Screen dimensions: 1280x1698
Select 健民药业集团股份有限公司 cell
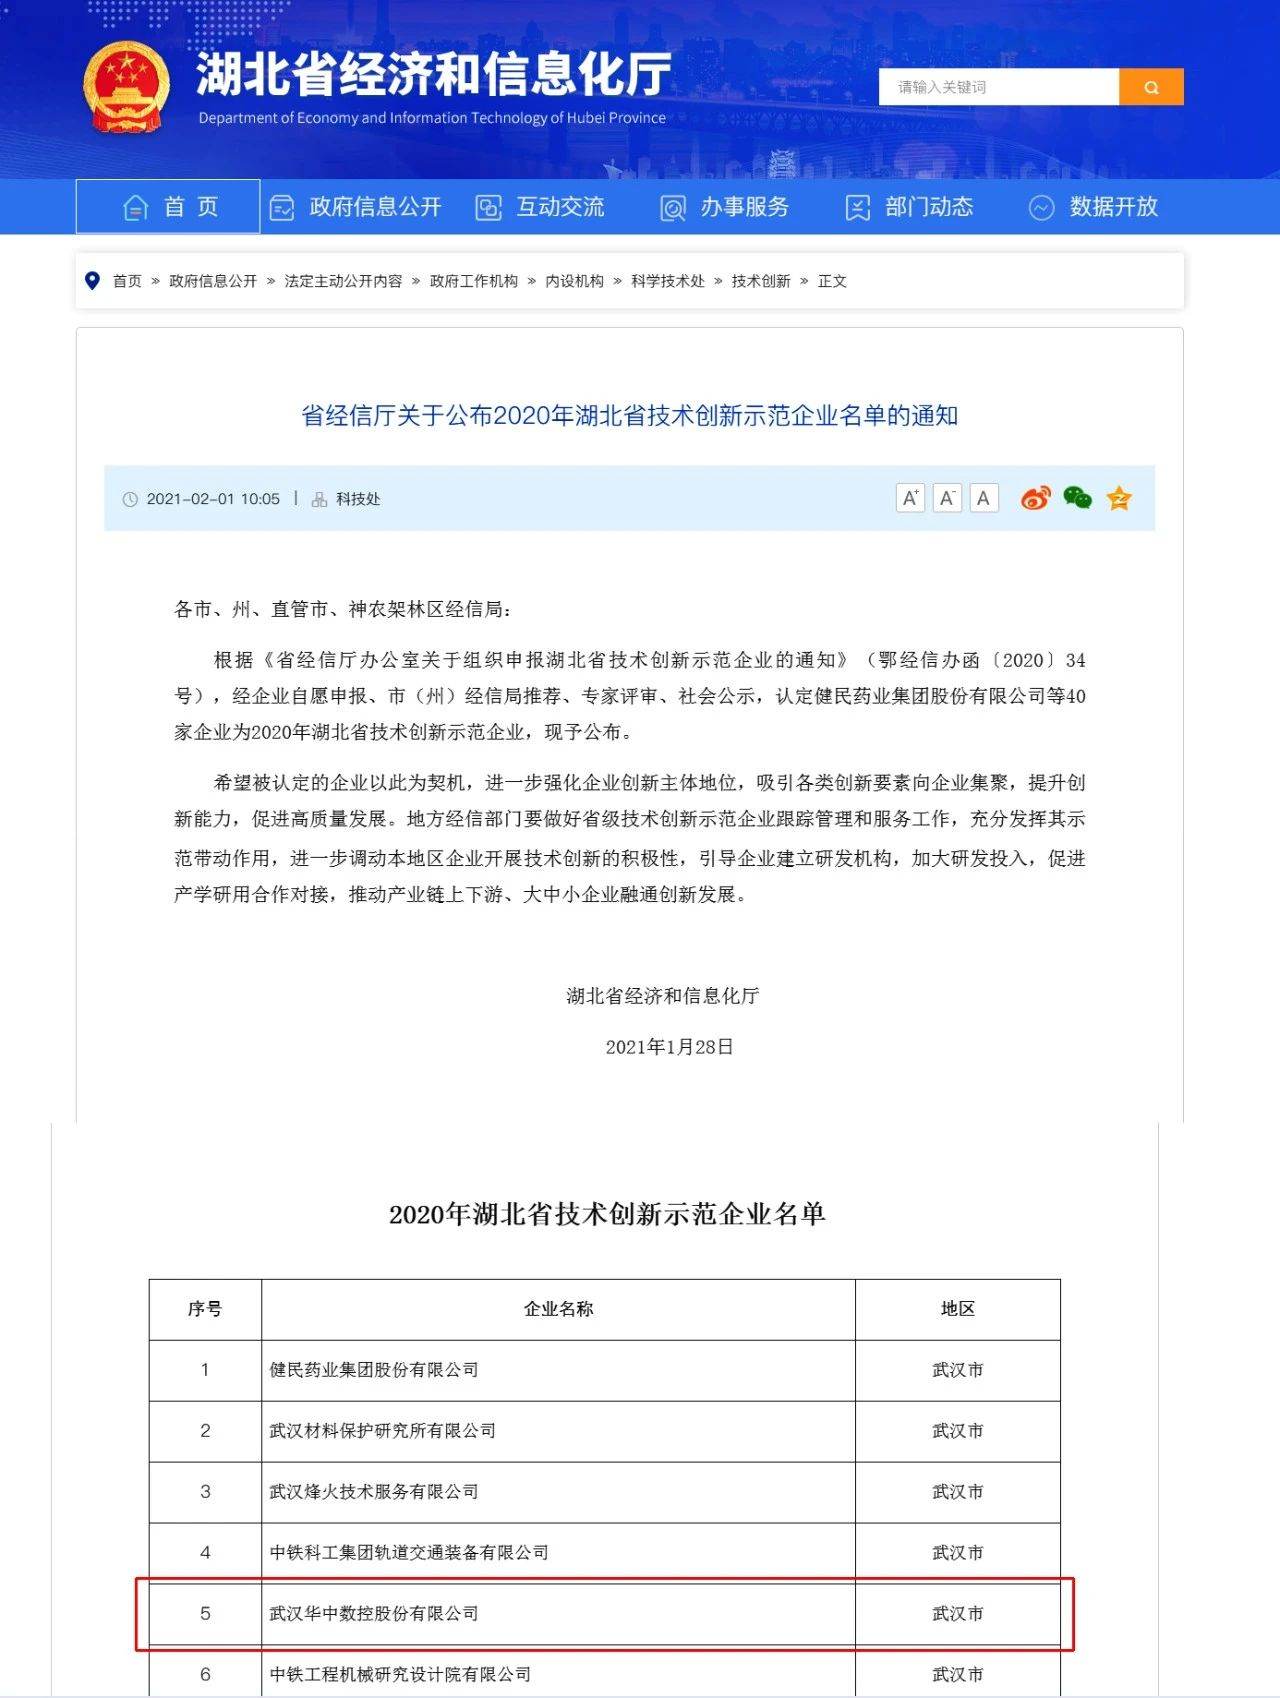[558, 1370]
